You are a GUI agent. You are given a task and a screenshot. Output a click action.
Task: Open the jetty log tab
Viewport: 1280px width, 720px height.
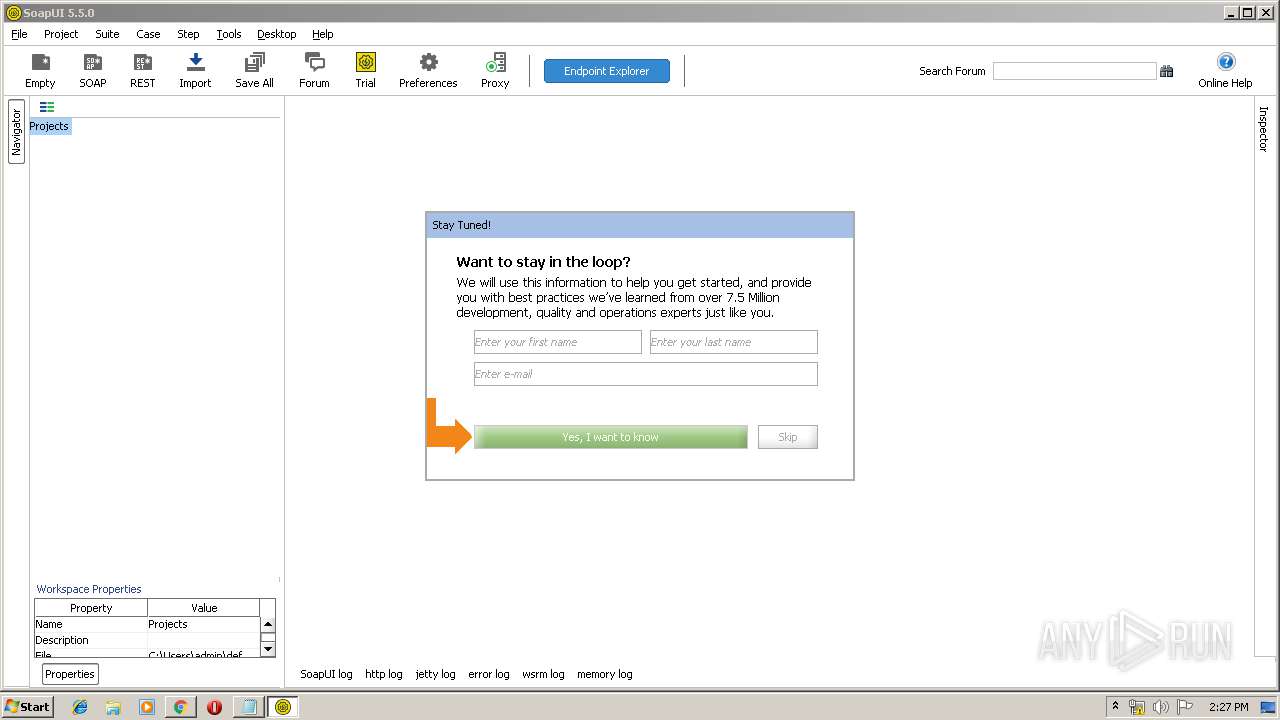tap(435, 674)
